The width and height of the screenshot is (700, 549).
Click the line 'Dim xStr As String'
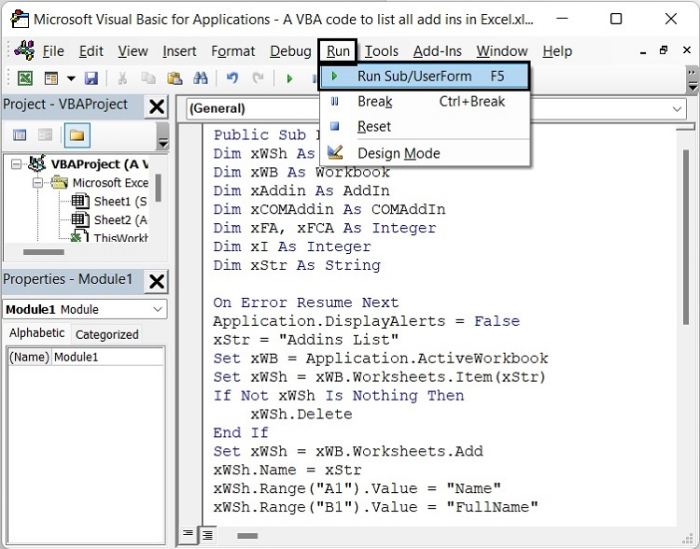pos(297,266)
